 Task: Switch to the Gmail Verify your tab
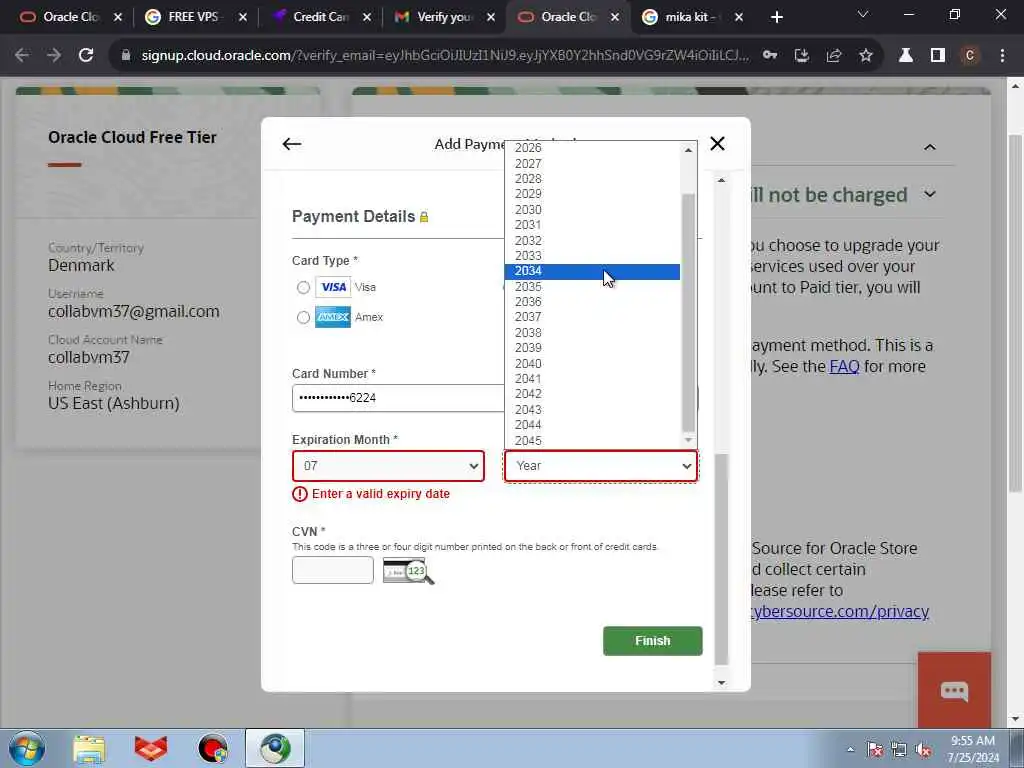(x=444, y=17)
